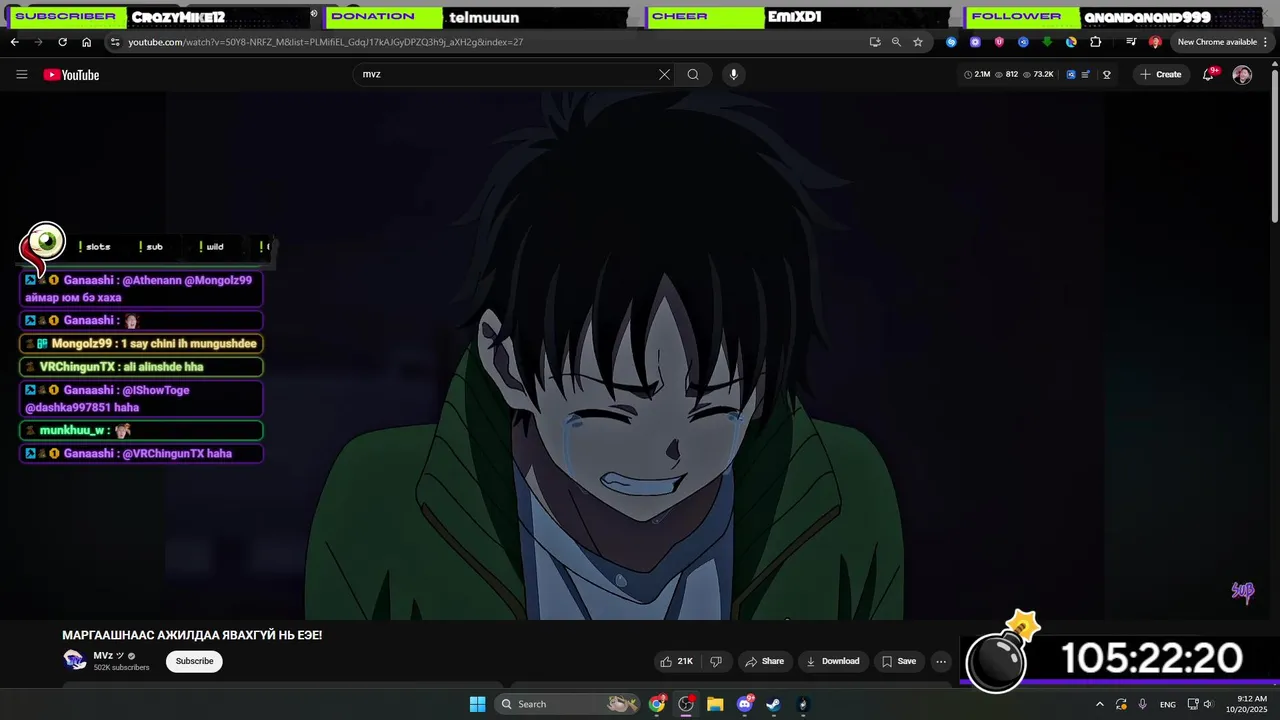This screenshot has width=1280, height=720.
Task: Open the red shield extension
Action: click(999, 42)
